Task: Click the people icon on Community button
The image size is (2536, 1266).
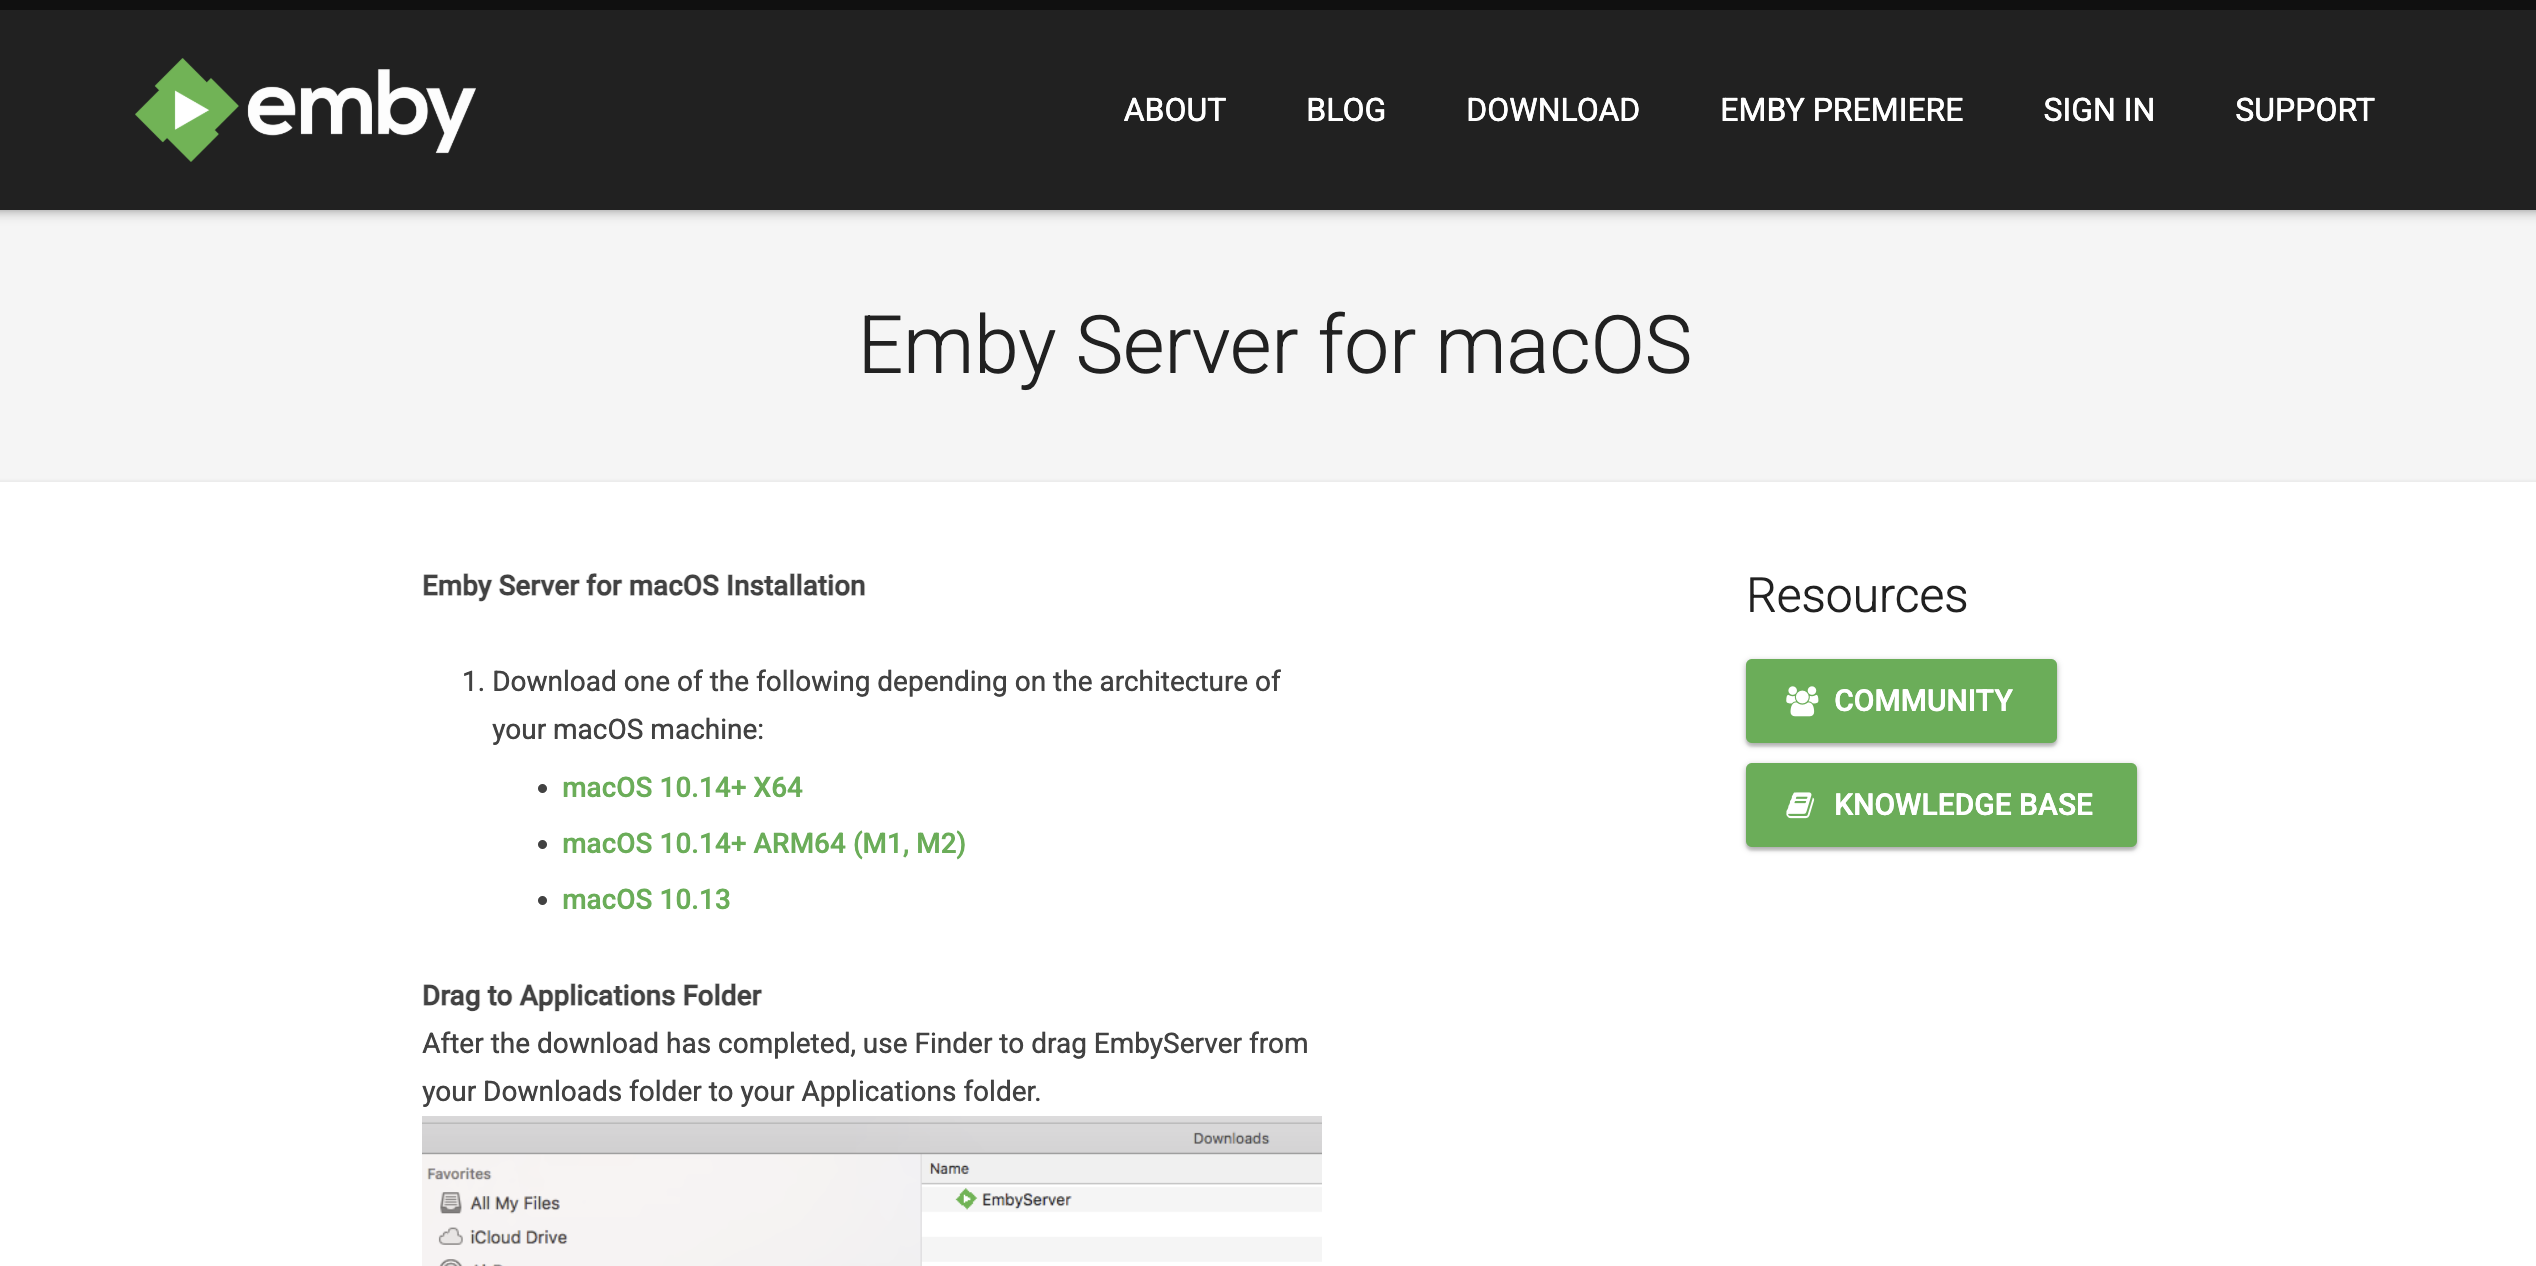Action: [x=1802, y=701]
